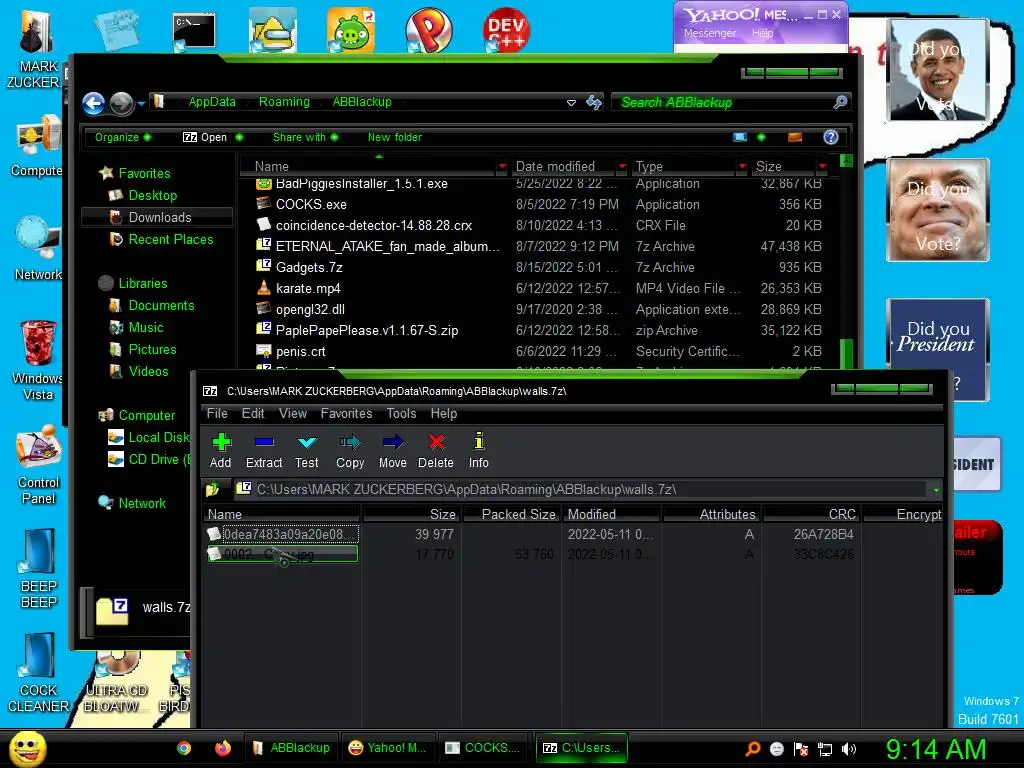The image size is (1024, 768).
Task: Expand the Organize dropdown in Explorer
Action: pos(123,137)
